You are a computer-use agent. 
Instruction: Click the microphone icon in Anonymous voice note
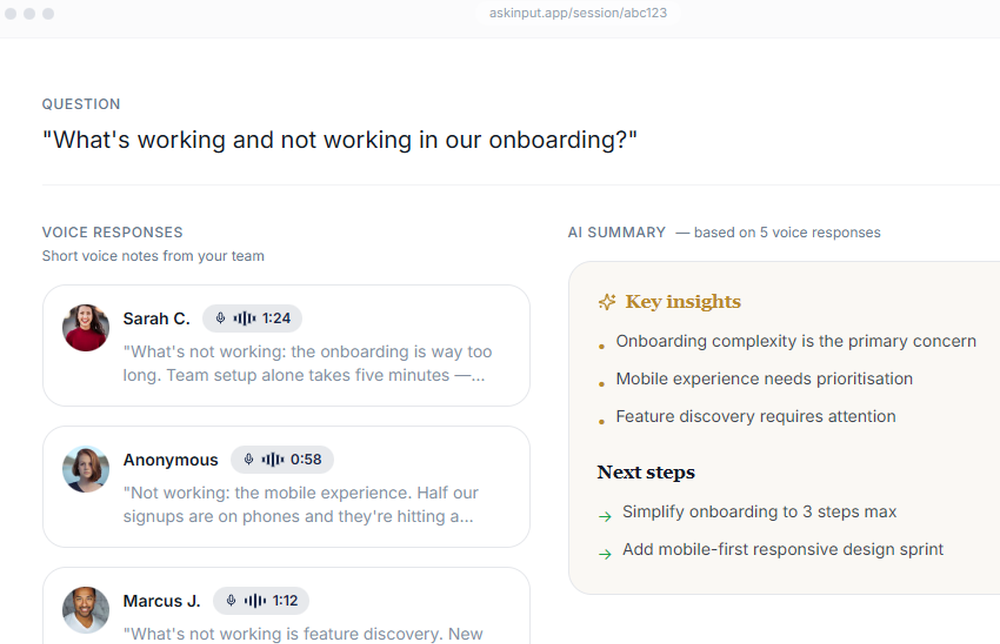249,459
